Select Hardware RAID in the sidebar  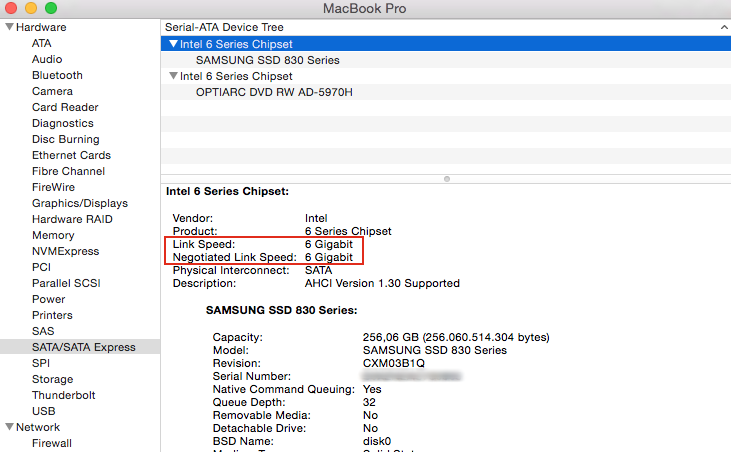pos(72,219)
